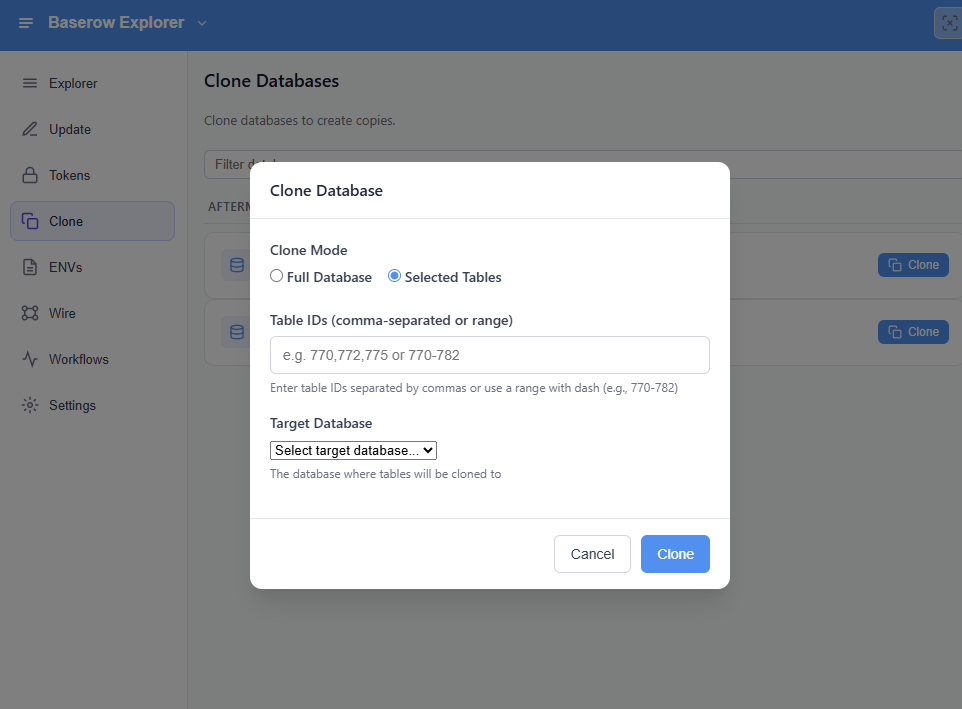This screenshot has width=962, height=709.
Task: Open the Select target database dropdown
Action: [x=353, y=451]
